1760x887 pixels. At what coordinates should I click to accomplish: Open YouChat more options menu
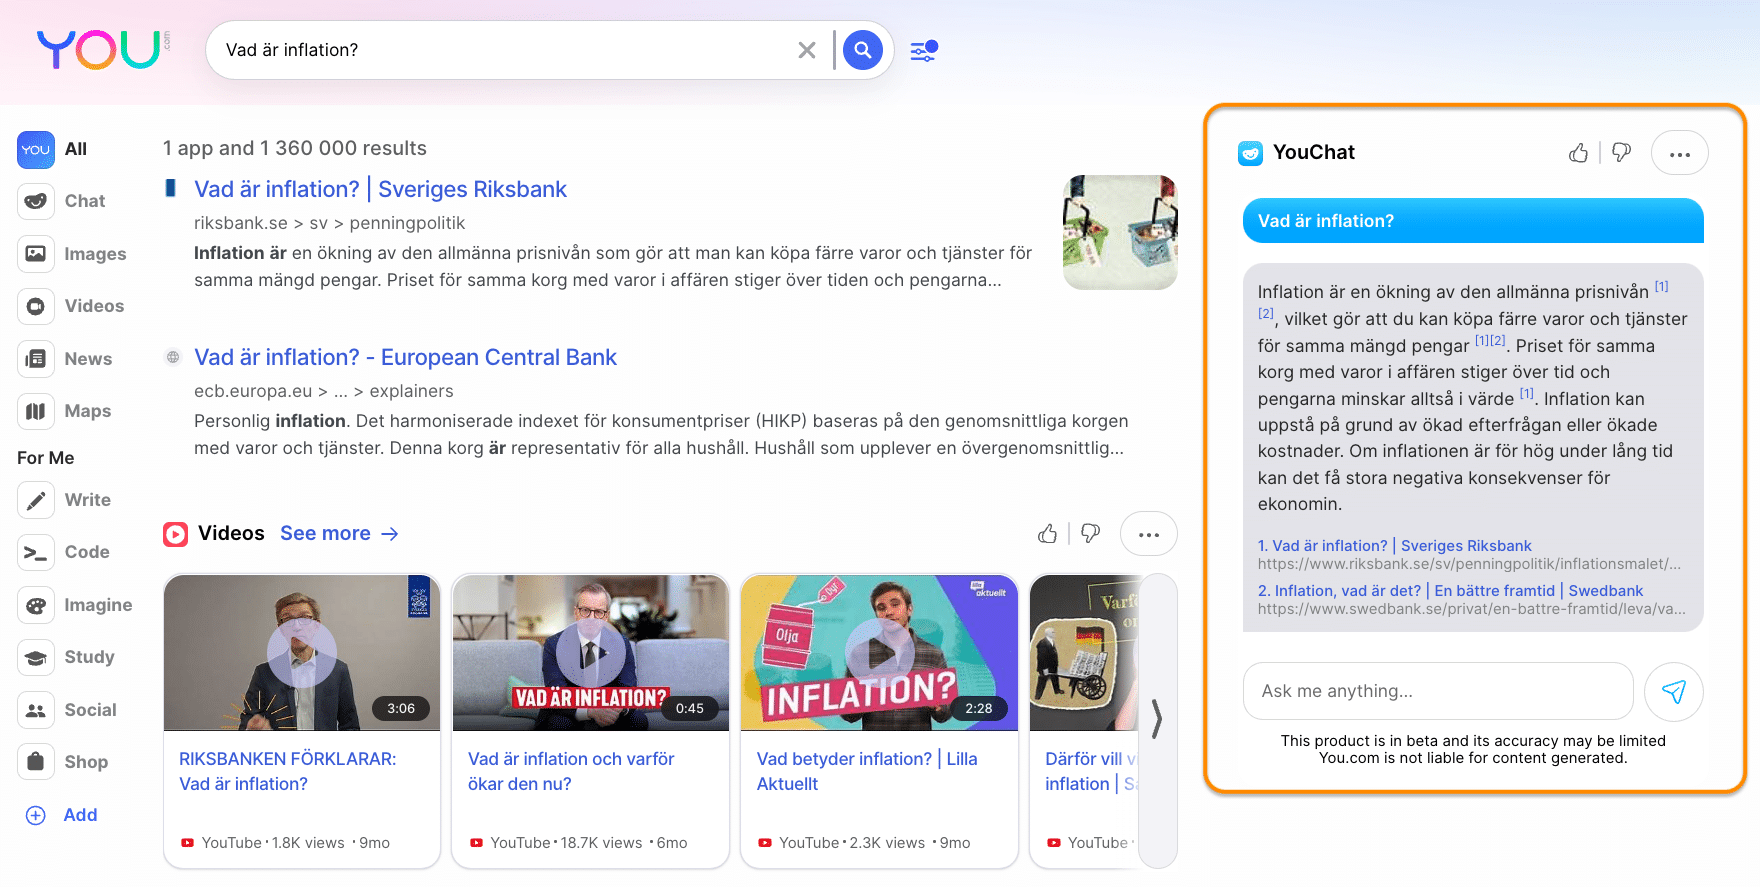click(1680, 153)
